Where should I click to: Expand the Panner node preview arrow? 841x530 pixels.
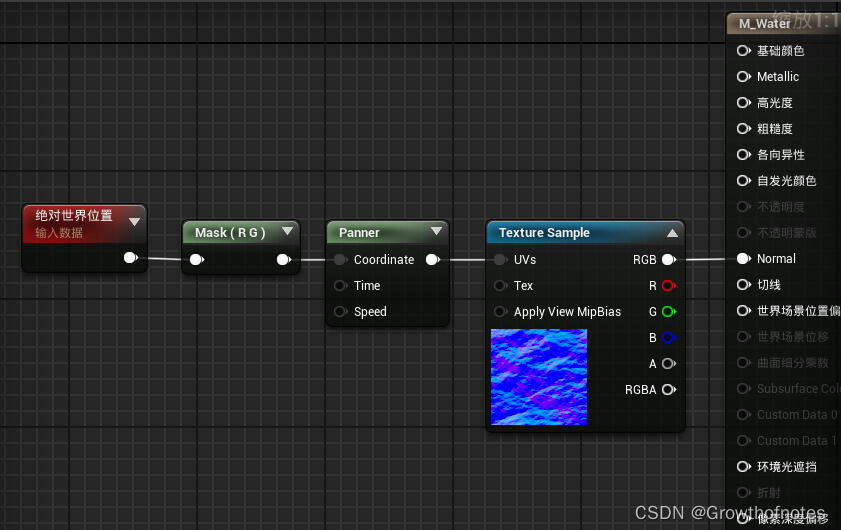pos(437,231)
